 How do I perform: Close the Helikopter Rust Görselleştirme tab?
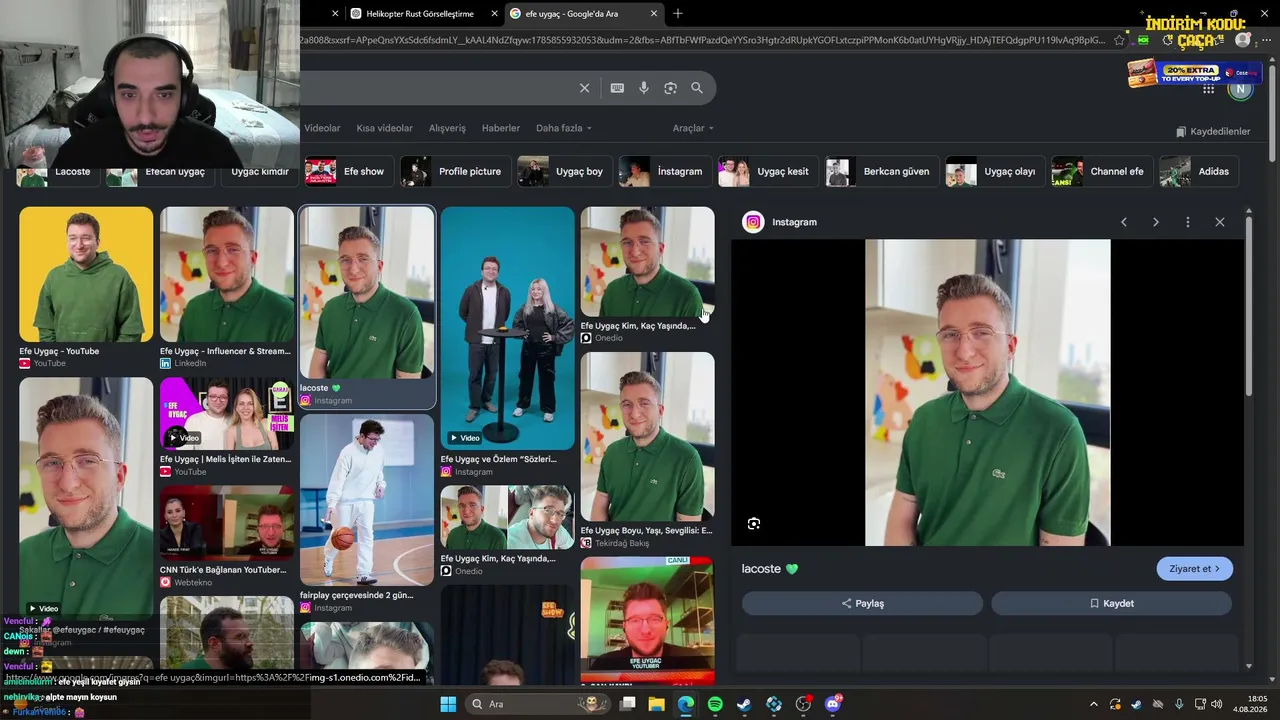pos(494,14)
